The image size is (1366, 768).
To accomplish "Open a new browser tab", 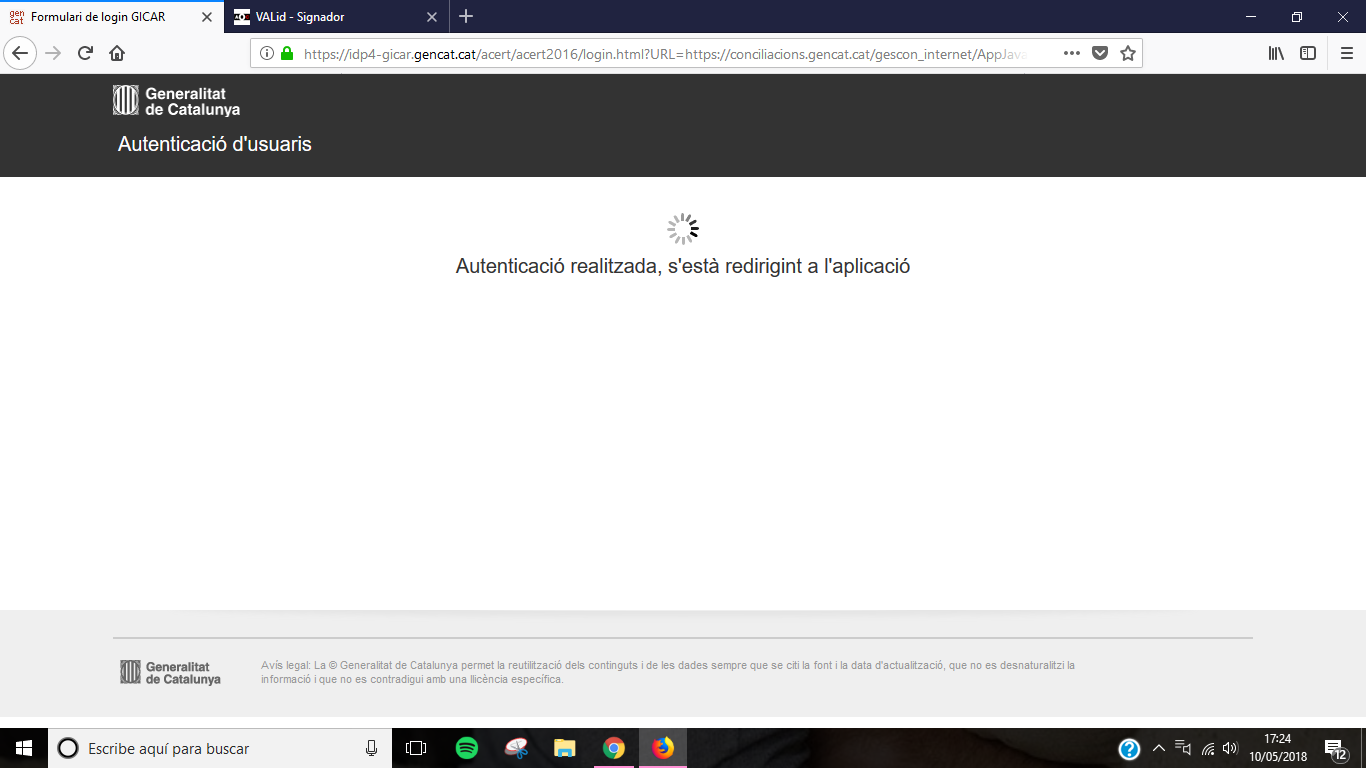I will pyautogui.click(x=466, y=17).
